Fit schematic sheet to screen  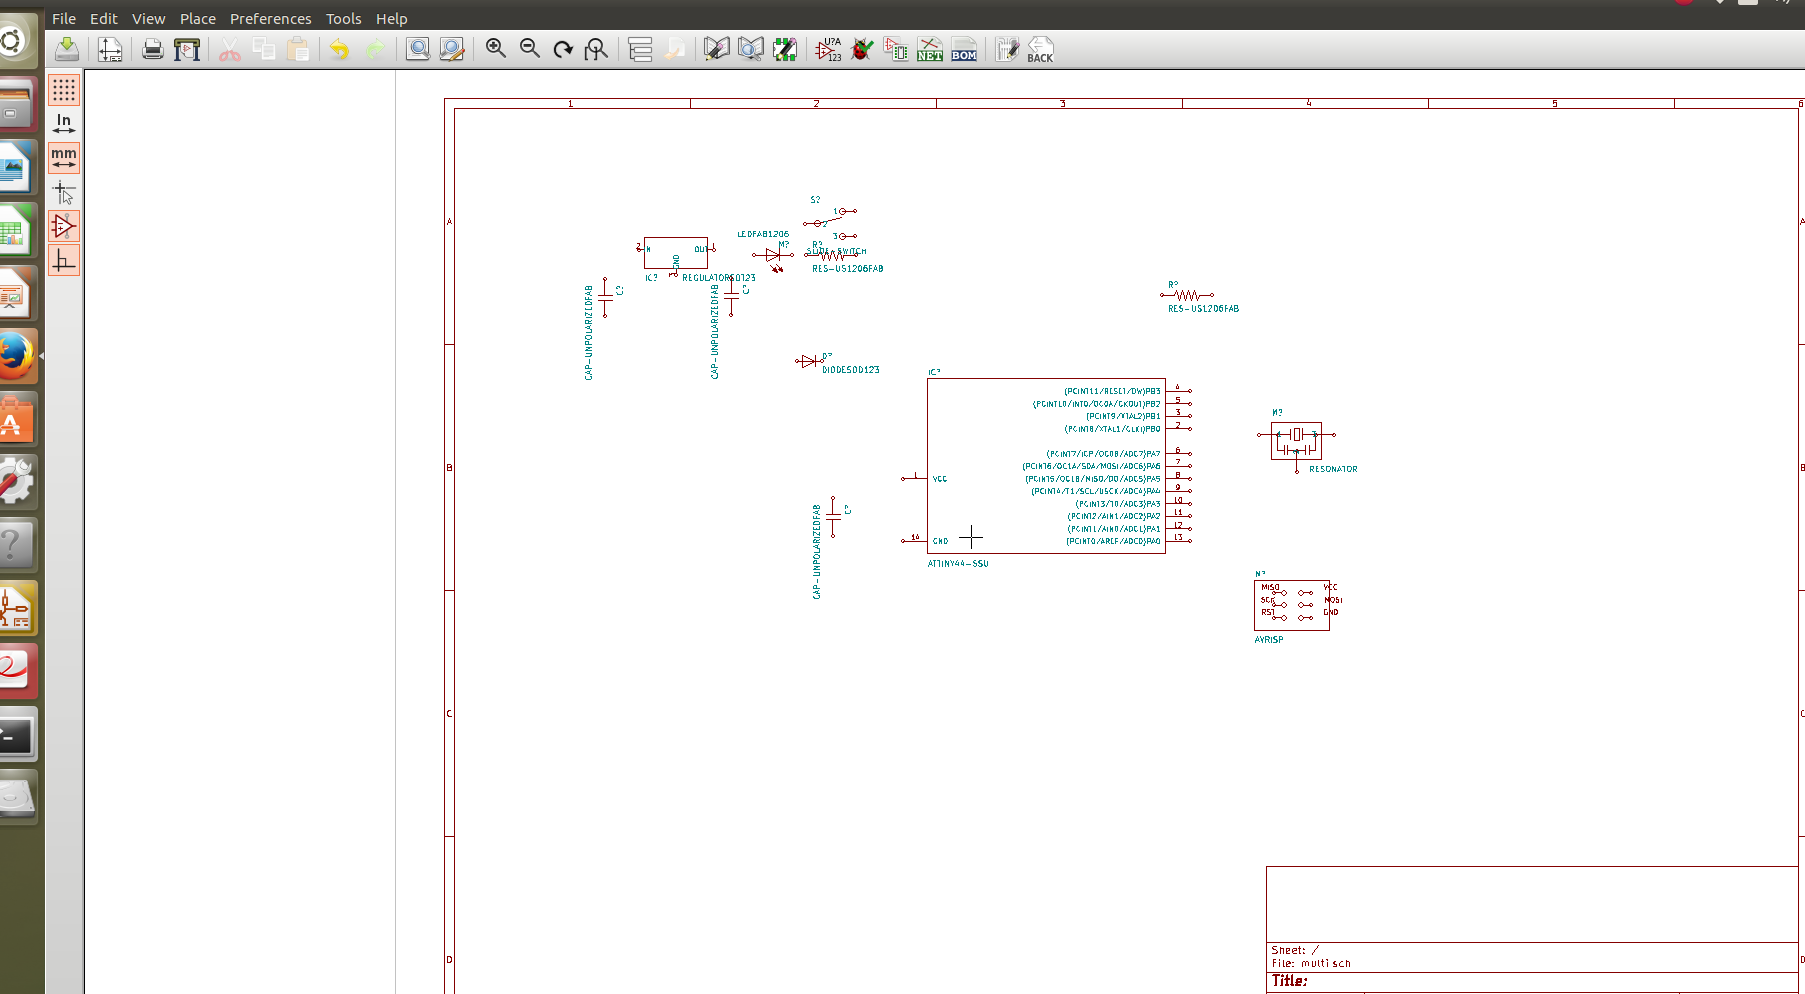coord(597,49)
